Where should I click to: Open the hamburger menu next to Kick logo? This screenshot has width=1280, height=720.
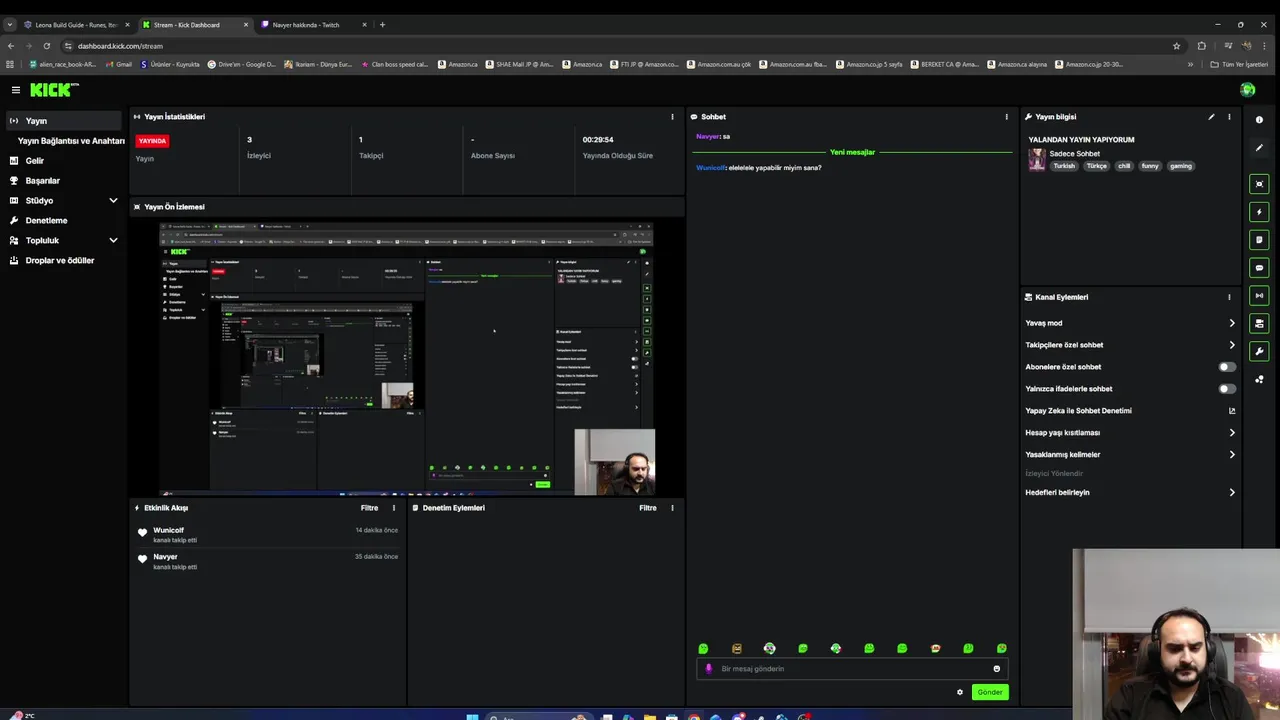coord(15,90)
